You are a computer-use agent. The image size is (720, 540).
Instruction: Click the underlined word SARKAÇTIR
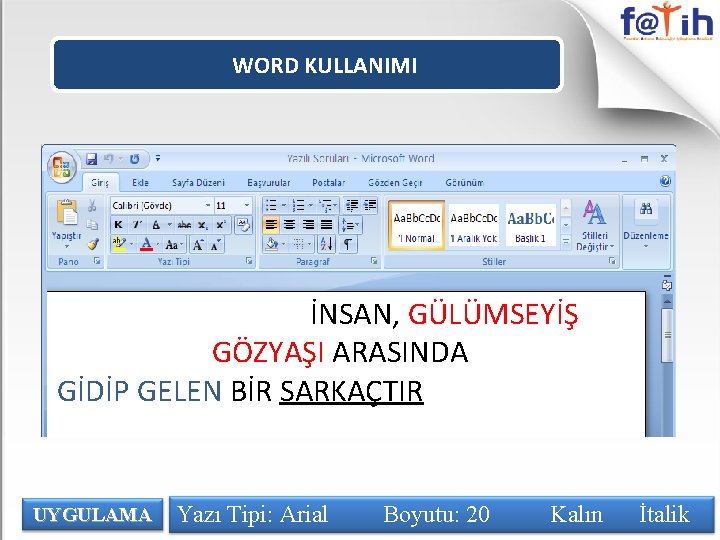tap(351, 391)
